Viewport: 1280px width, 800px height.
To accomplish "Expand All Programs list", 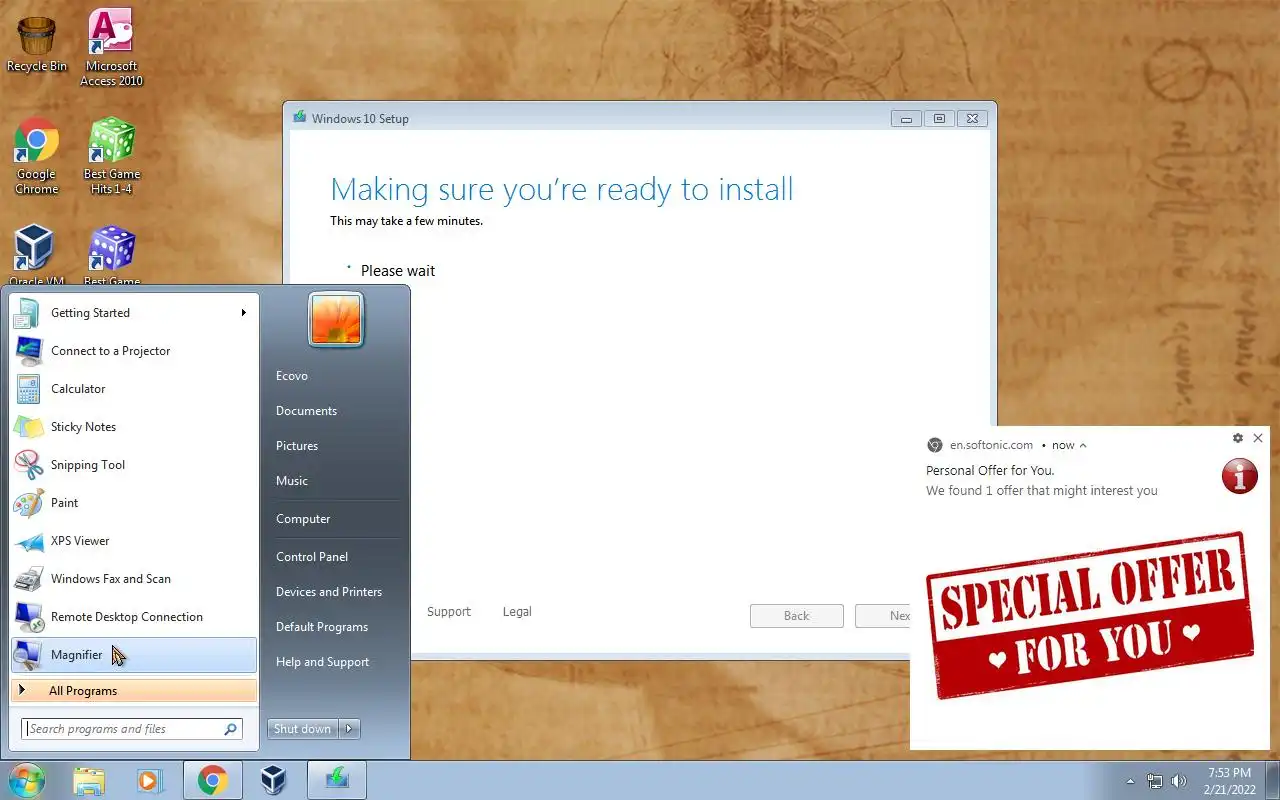I will click(134, 691).
